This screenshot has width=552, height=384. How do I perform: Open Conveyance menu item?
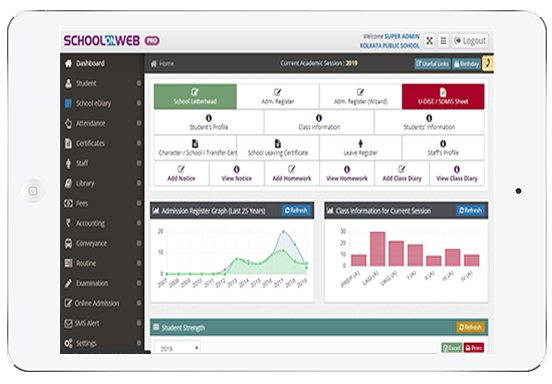tap(102, 243)
